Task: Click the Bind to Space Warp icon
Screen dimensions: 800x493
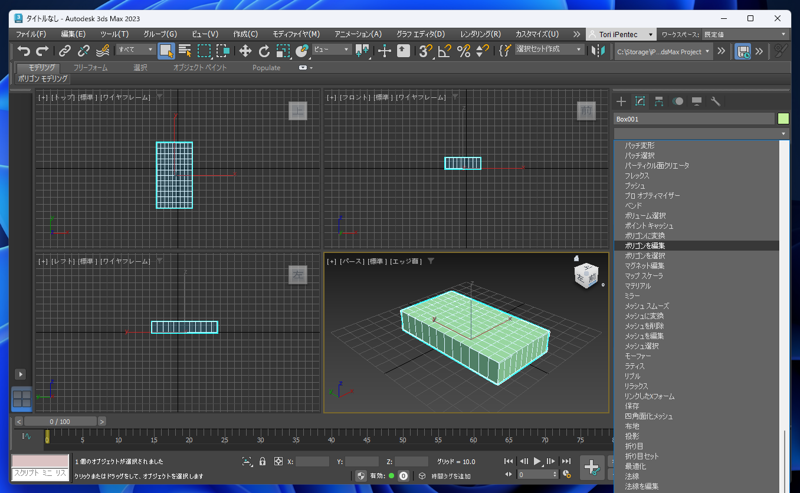Action: point(103,51)
